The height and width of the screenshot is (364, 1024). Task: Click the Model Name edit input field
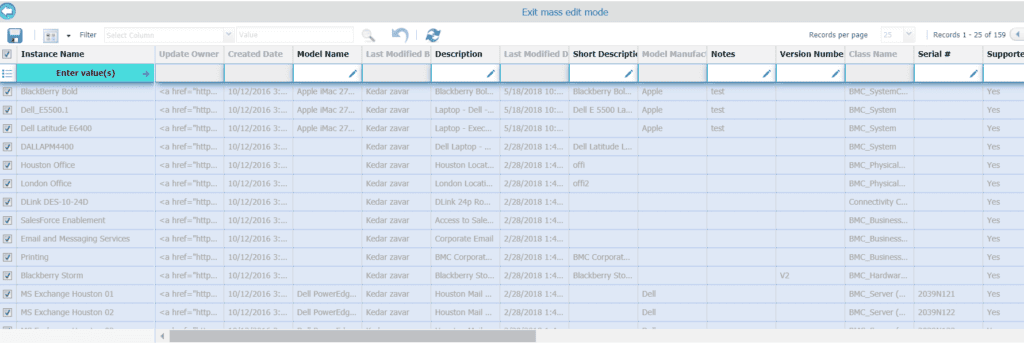[327, 74]
